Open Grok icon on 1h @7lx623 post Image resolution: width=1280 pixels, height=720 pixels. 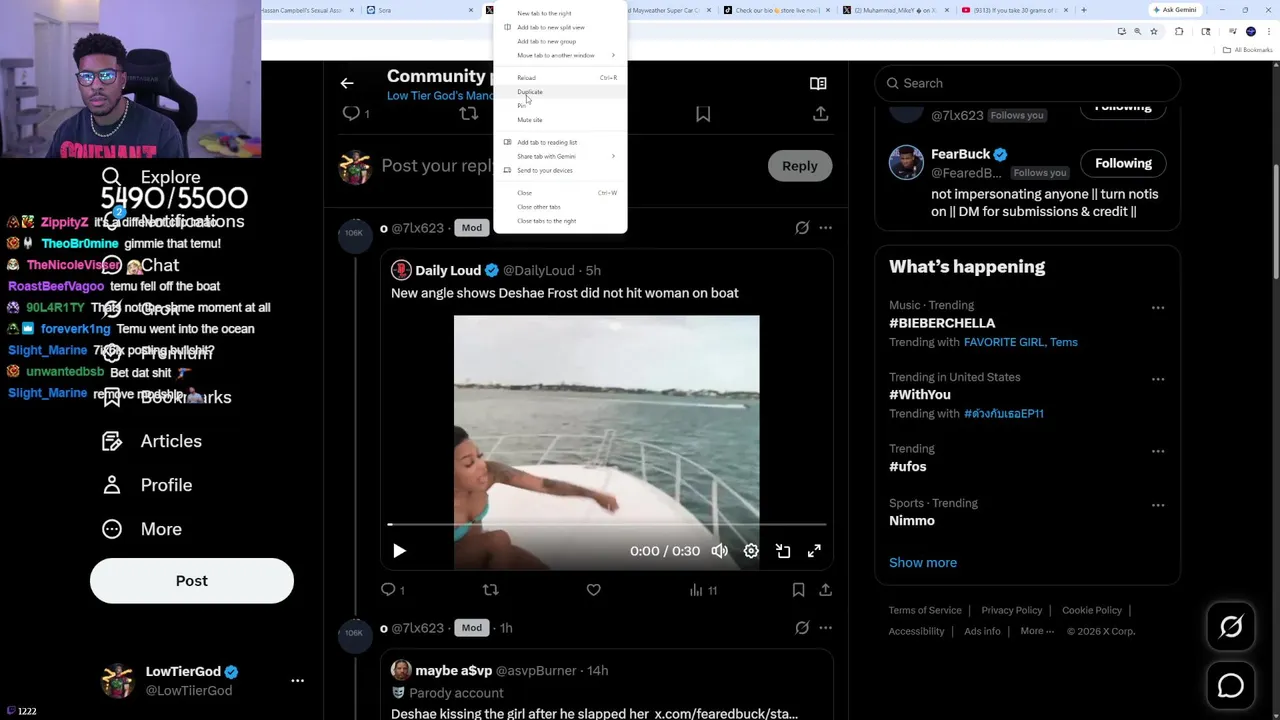tap(802, 628)
